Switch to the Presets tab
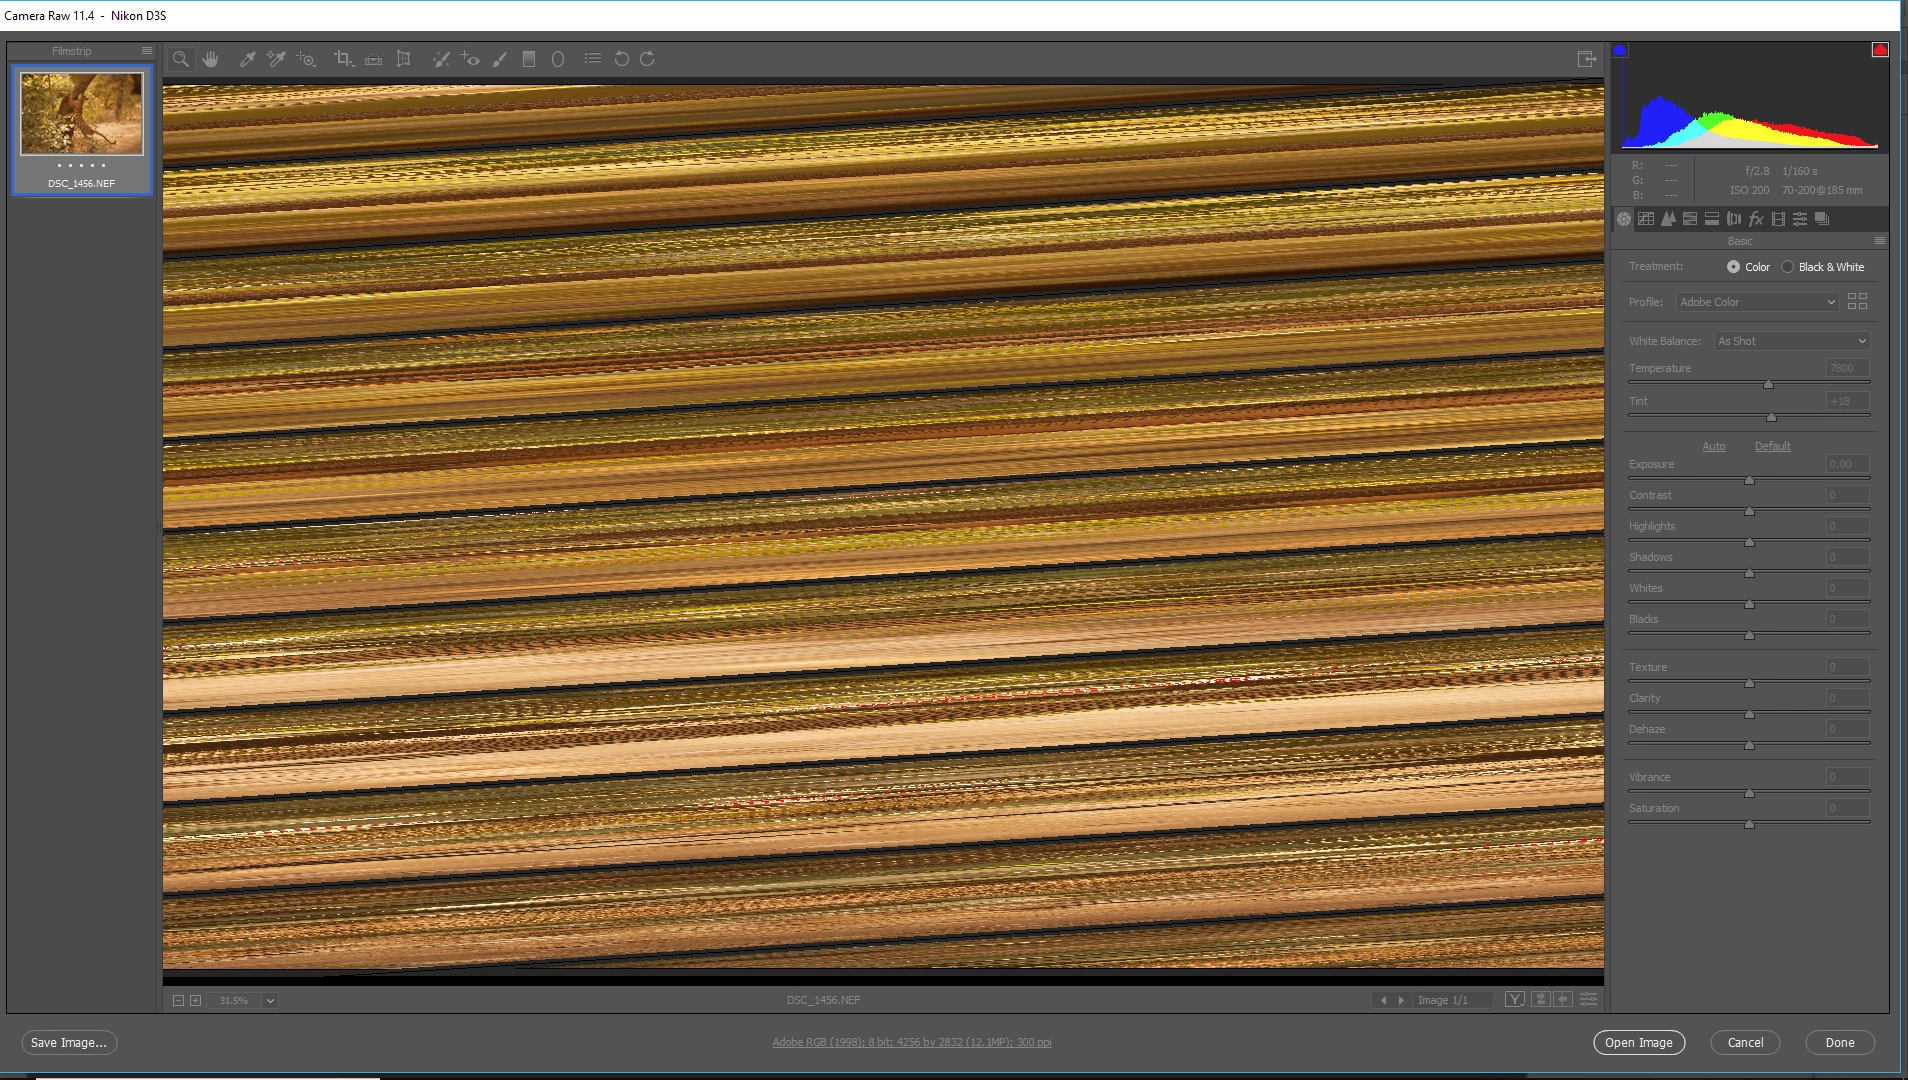 (1800, 219)
